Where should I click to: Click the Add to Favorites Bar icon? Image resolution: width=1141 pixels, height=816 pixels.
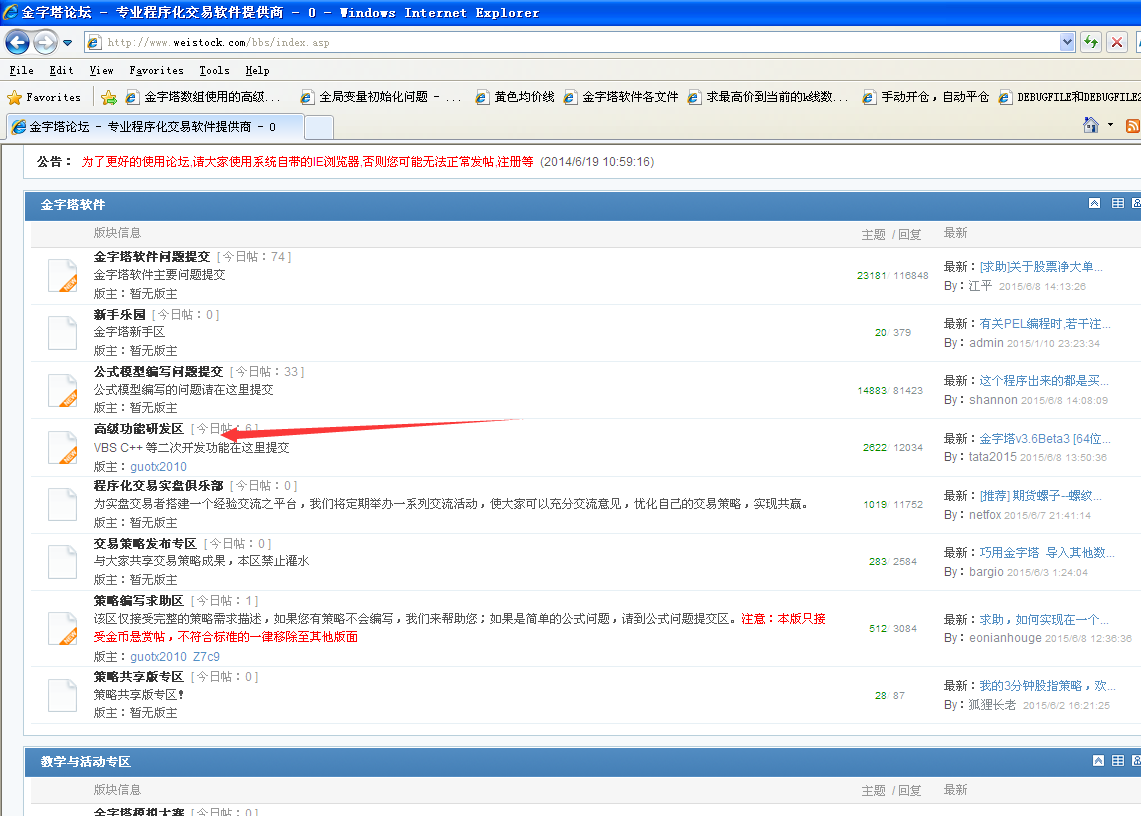109,97
